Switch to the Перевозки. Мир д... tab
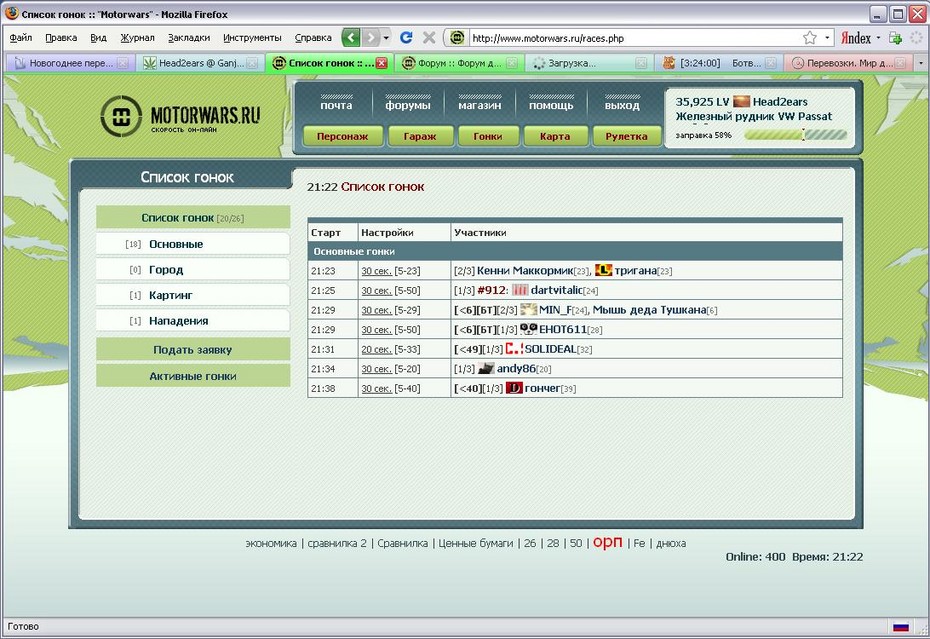930x639 pixels. click(x=848, y=63)
